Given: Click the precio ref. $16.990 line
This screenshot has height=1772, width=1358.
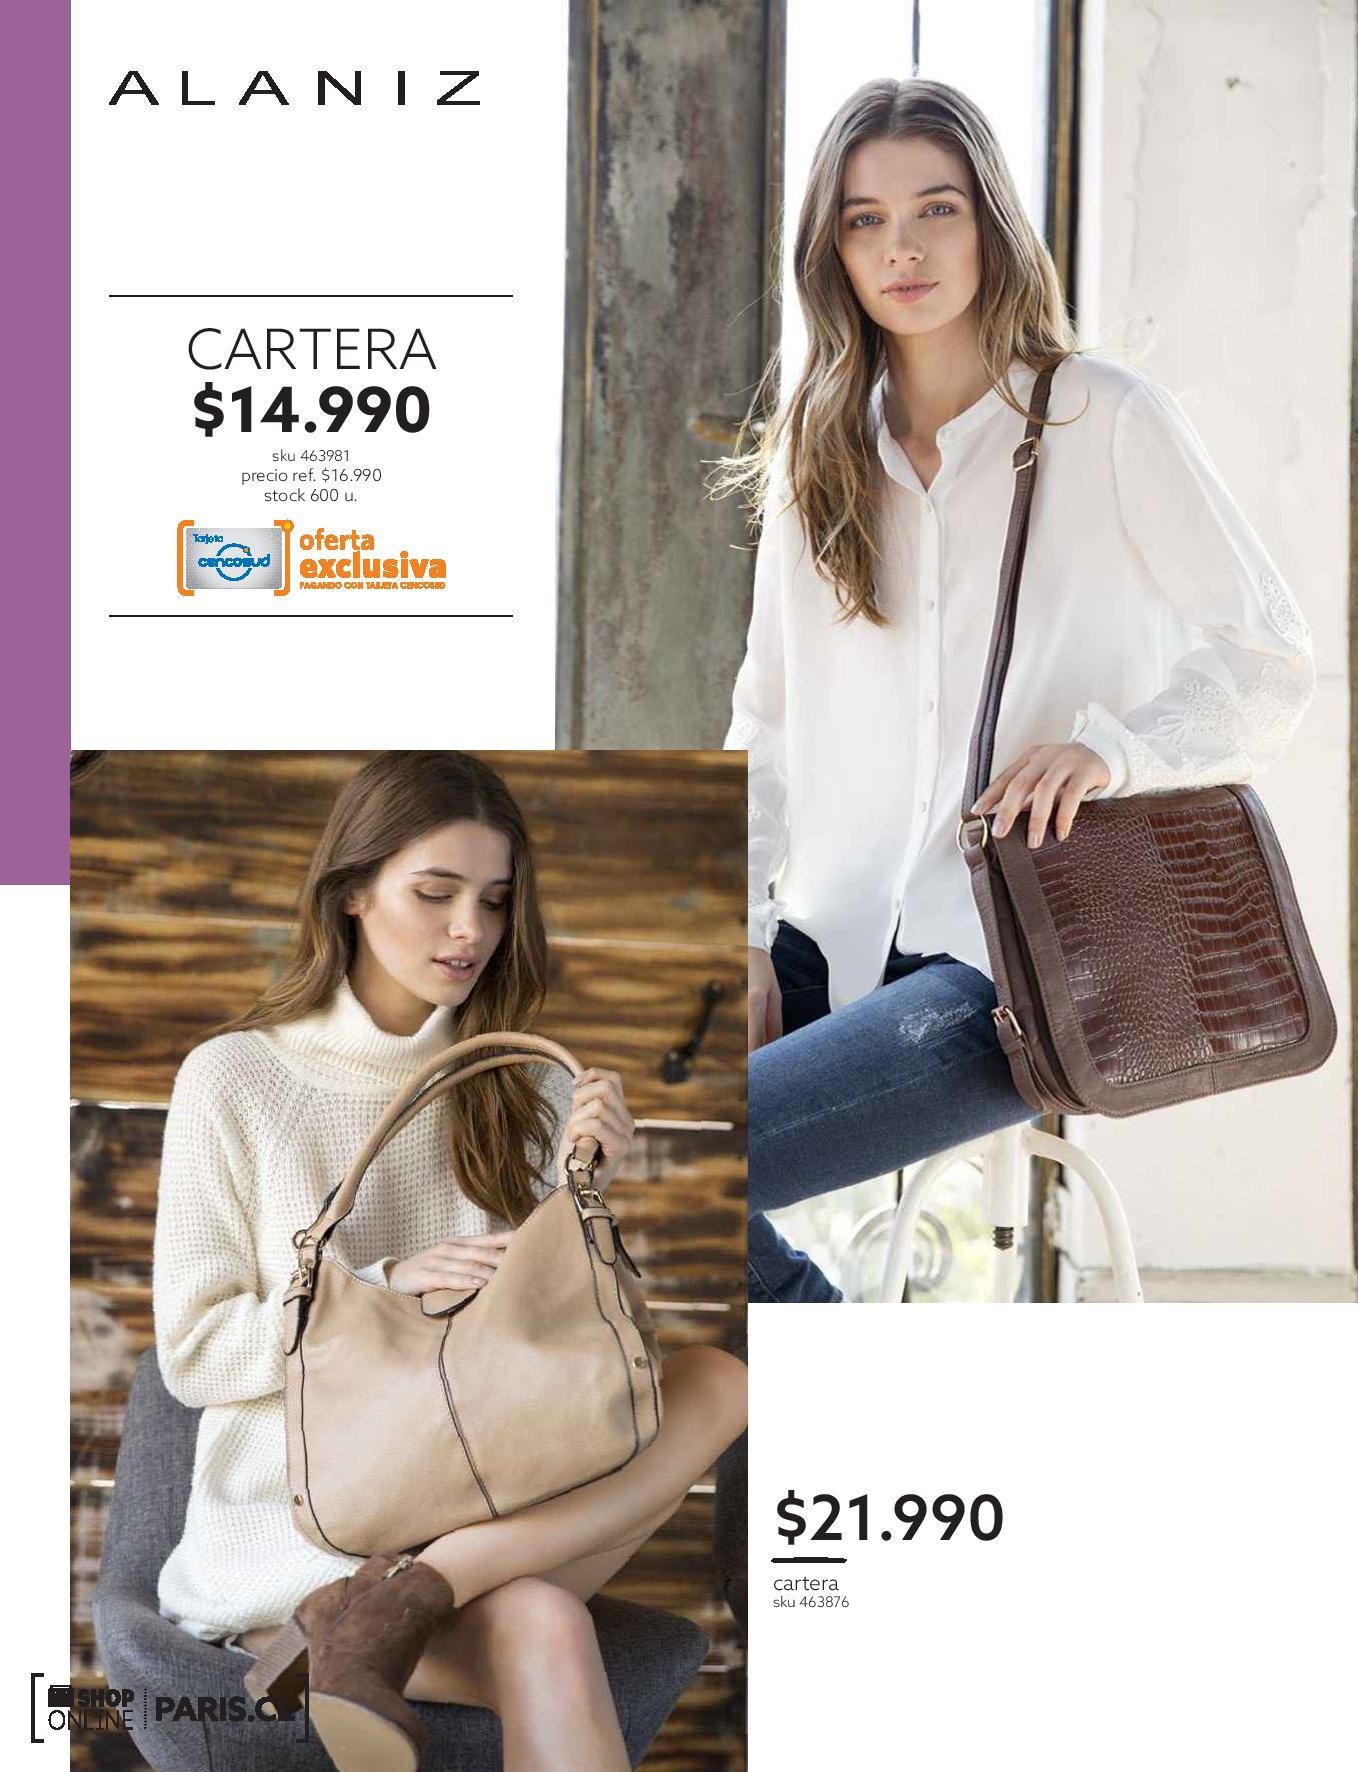Looking at the screenshot, I should pyautogui.click(x=311, y=476).
